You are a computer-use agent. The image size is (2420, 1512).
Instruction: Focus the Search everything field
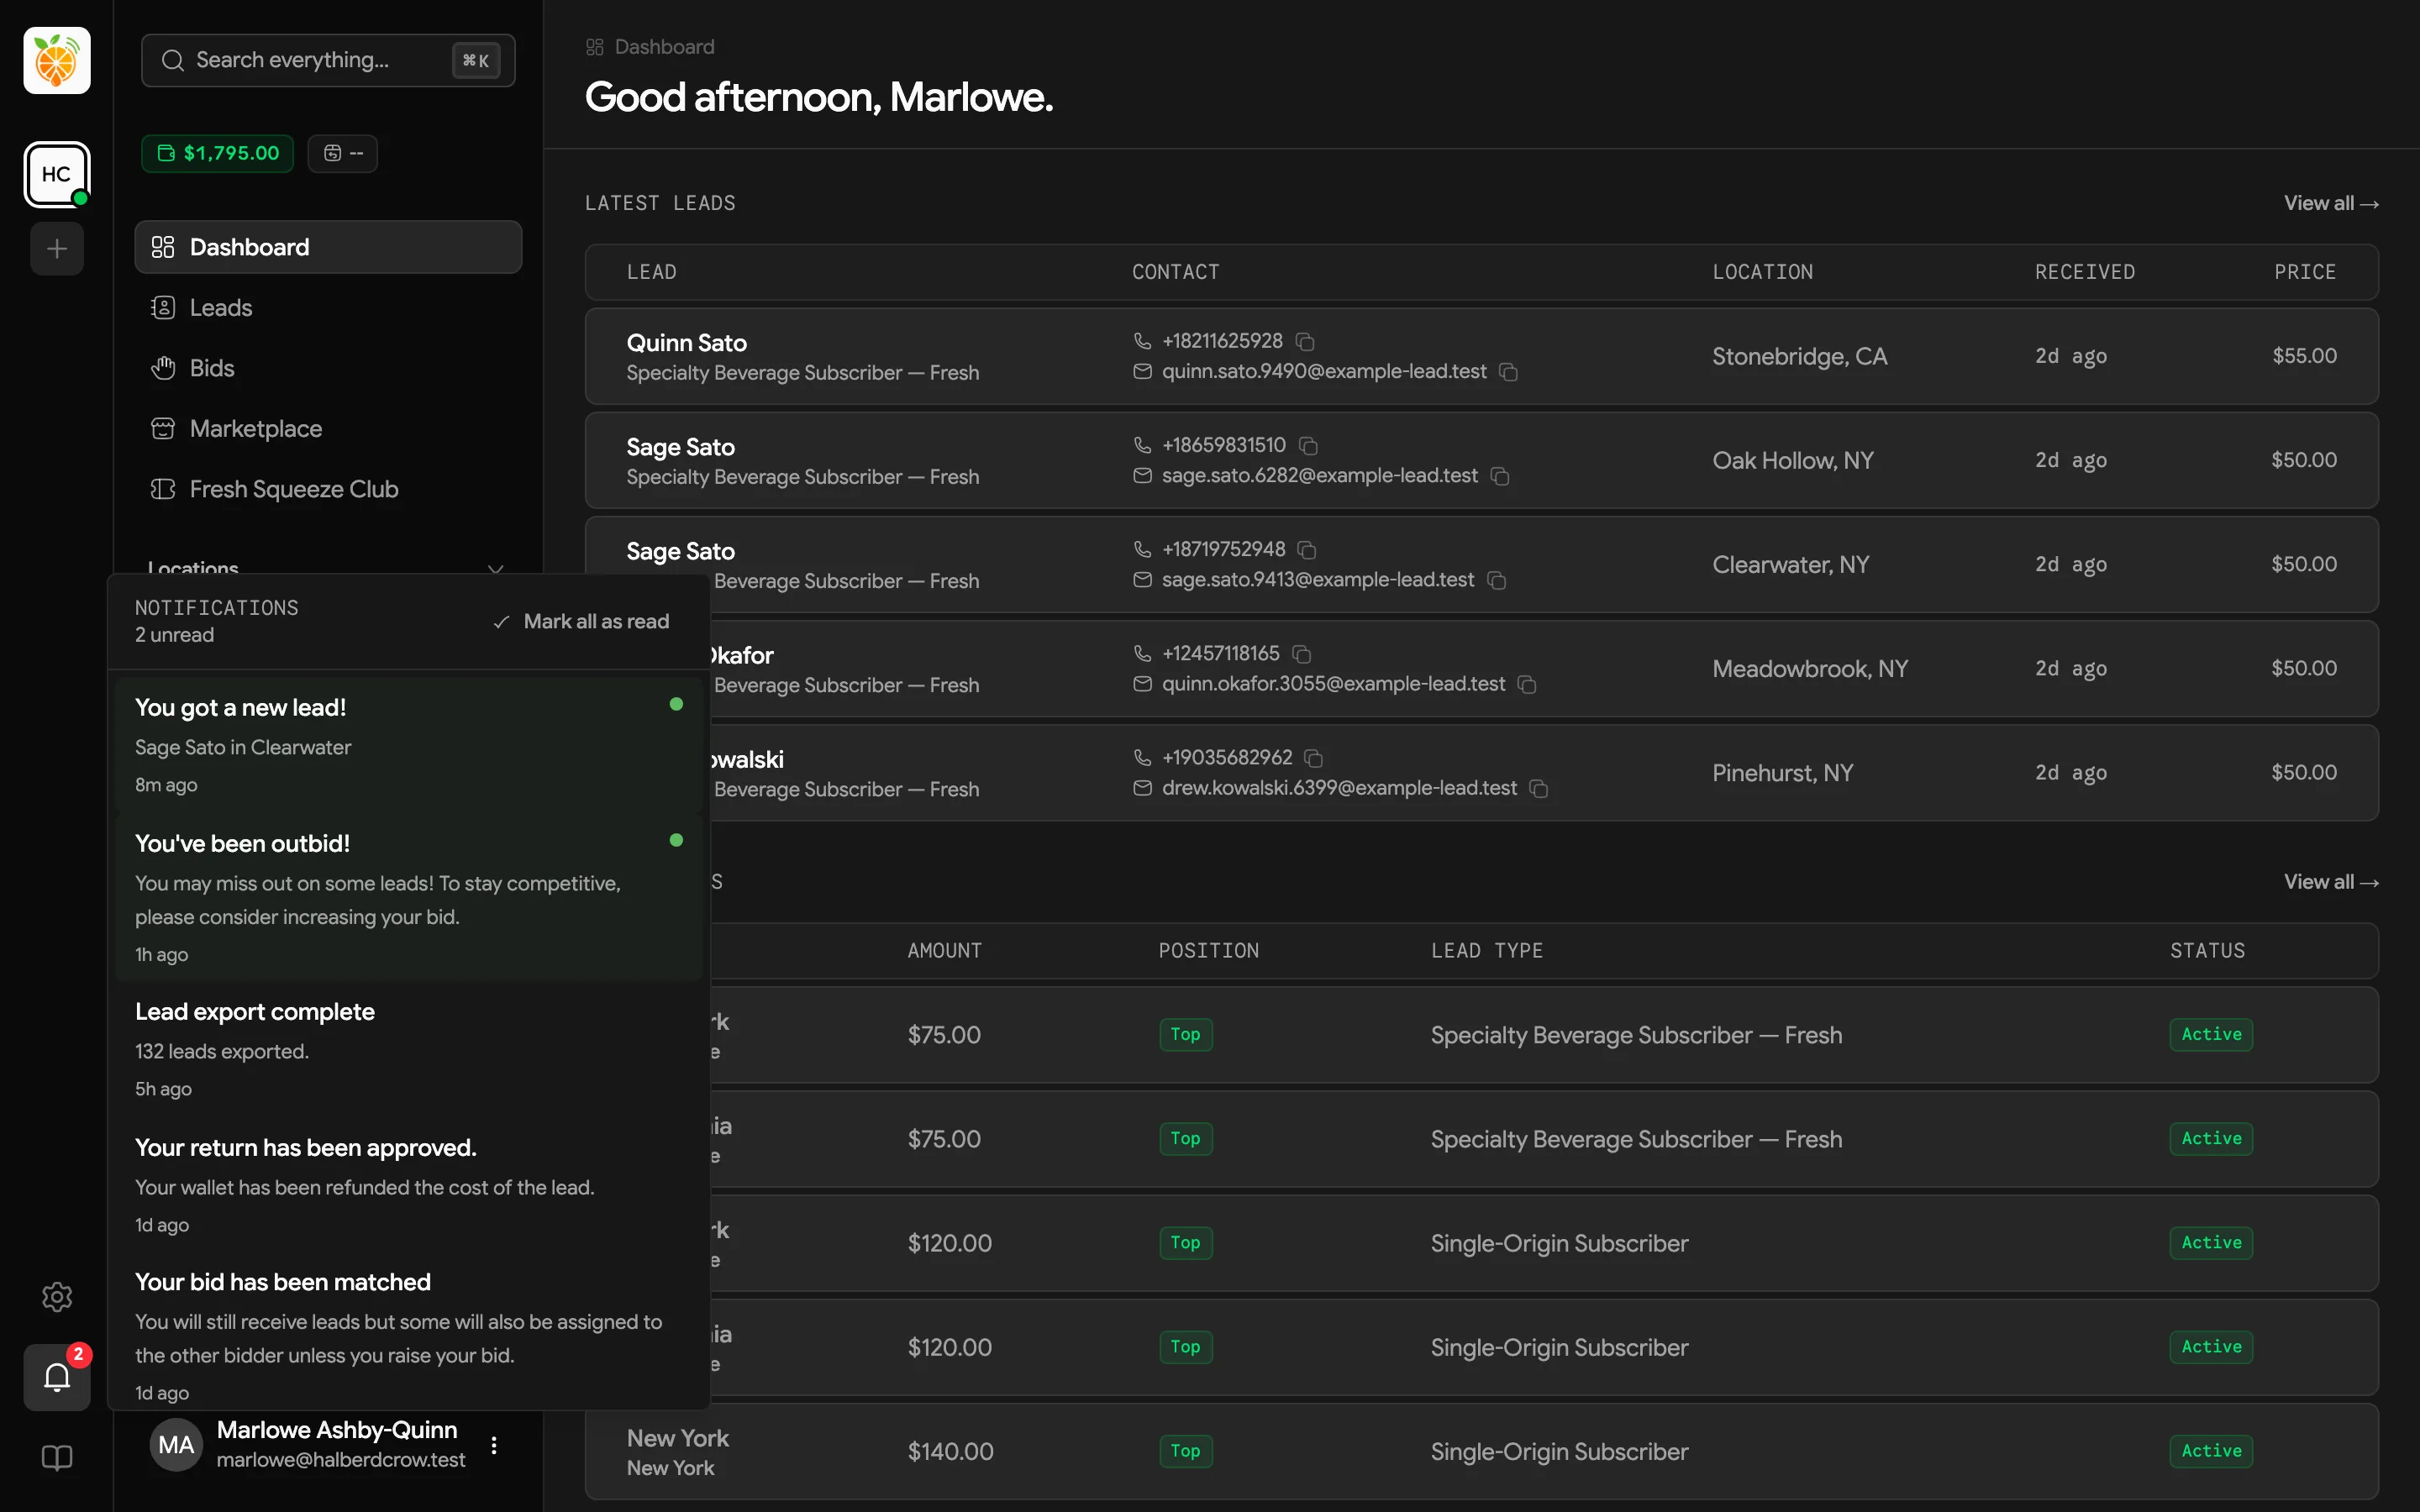coord(328,61)
